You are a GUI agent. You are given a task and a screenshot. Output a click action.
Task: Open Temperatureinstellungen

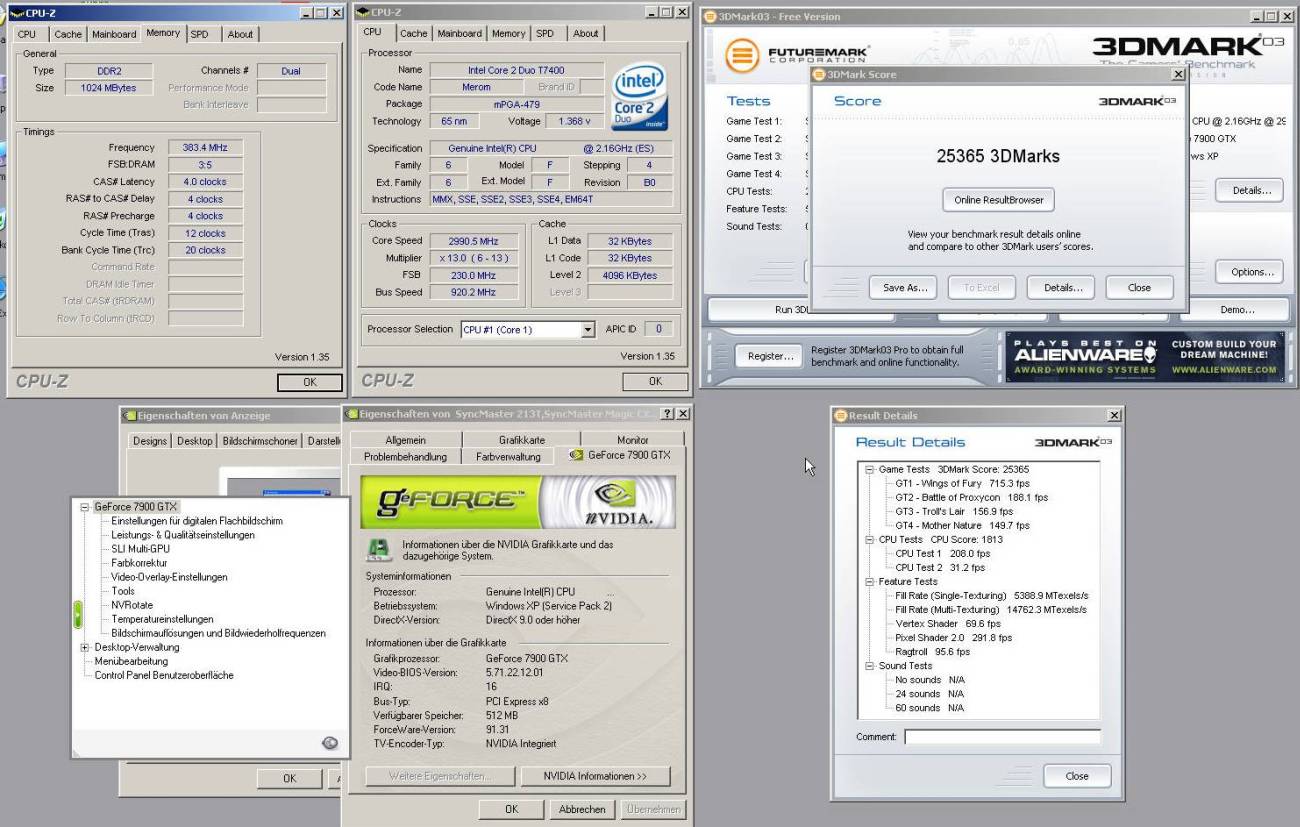coord(162,619)
